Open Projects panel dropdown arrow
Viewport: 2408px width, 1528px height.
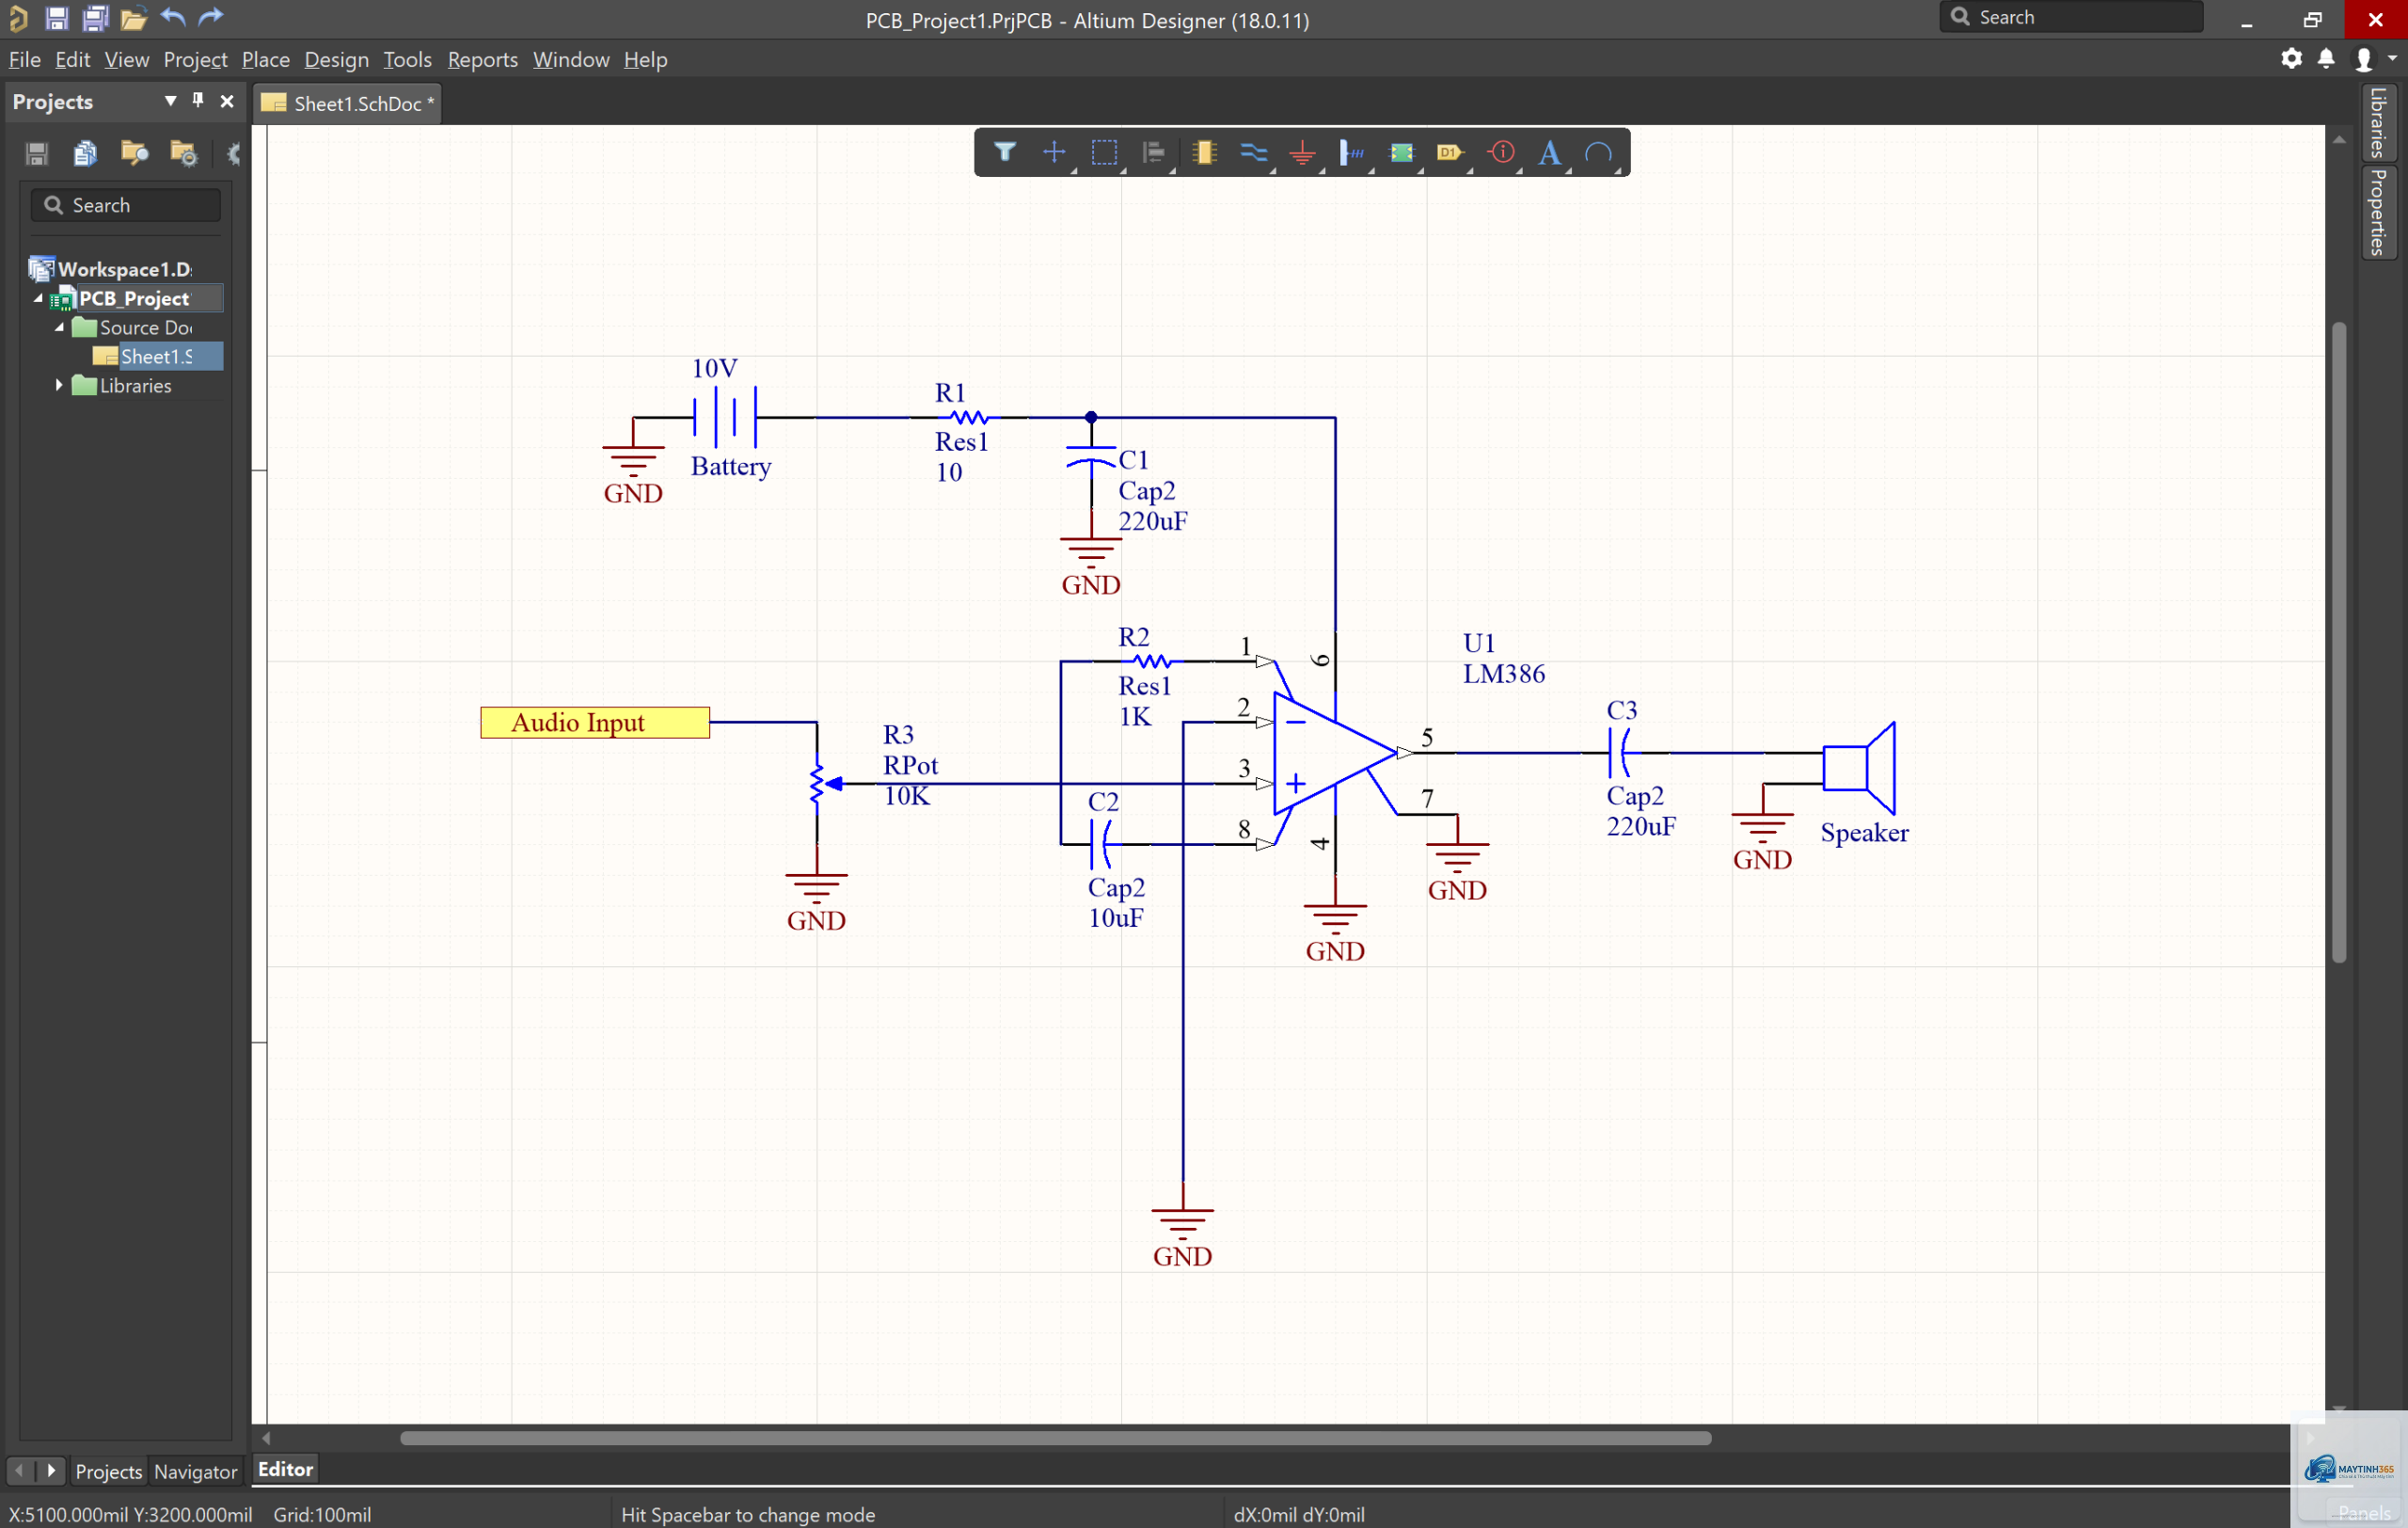pos(170,101)
